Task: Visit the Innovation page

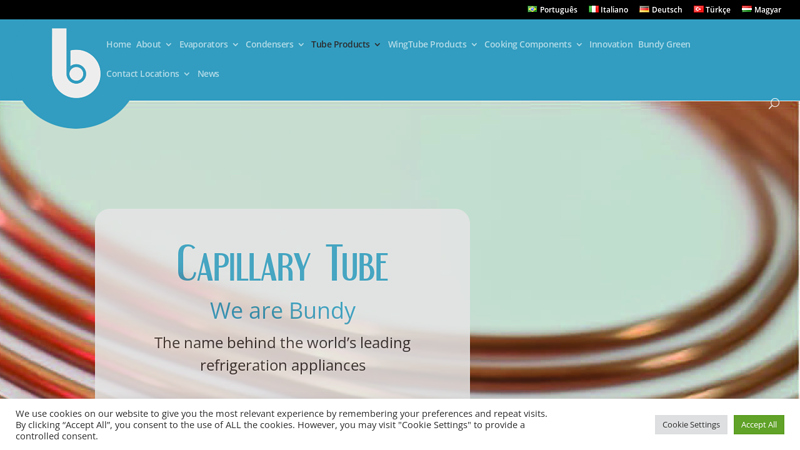Action: click(611, 44)
